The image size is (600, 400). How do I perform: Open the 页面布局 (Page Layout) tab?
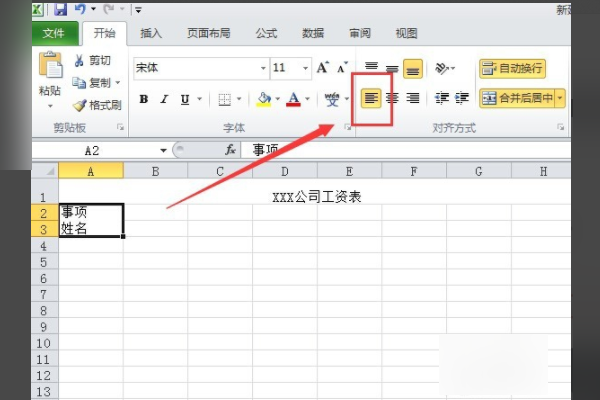(x=209, y=33)
